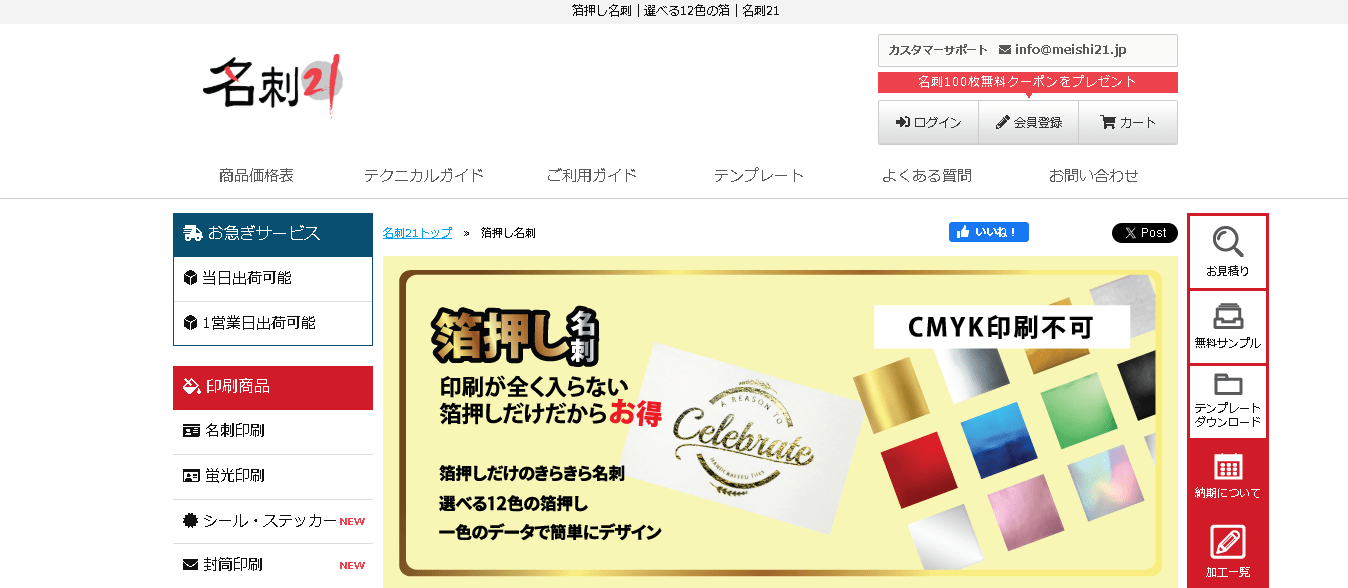The image size is (1348, 588).
Task: Select 当日出荷可能 in the sidebar
Action: [273, 278]
